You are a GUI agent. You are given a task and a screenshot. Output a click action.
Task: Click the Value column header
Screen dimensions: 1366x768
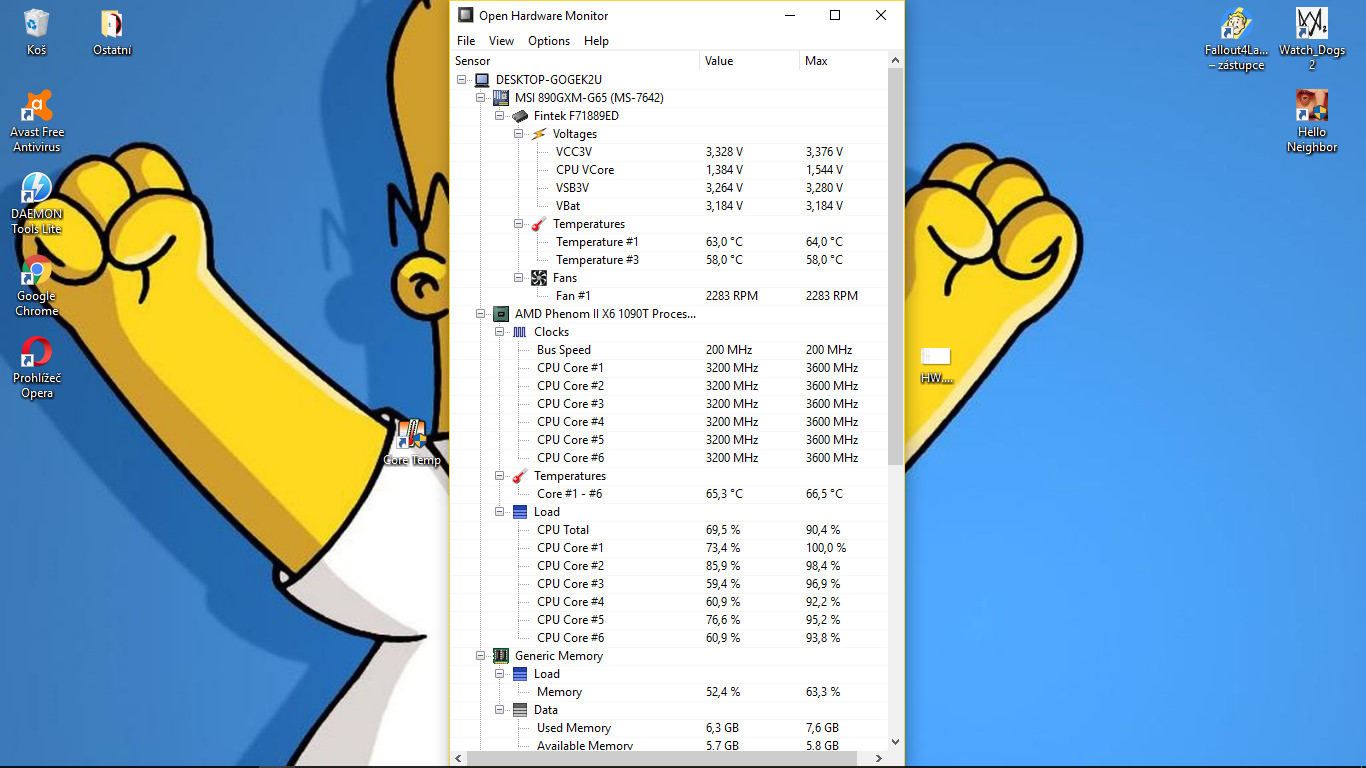tap(719, 61)
